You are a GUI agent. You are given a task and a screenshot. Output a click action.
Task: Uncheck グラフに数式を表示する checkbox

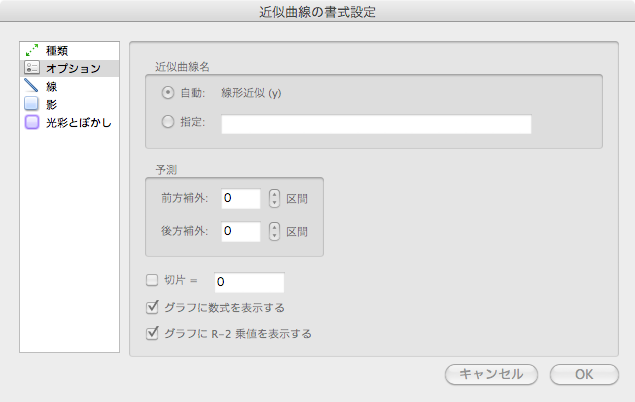pos(153,308)
